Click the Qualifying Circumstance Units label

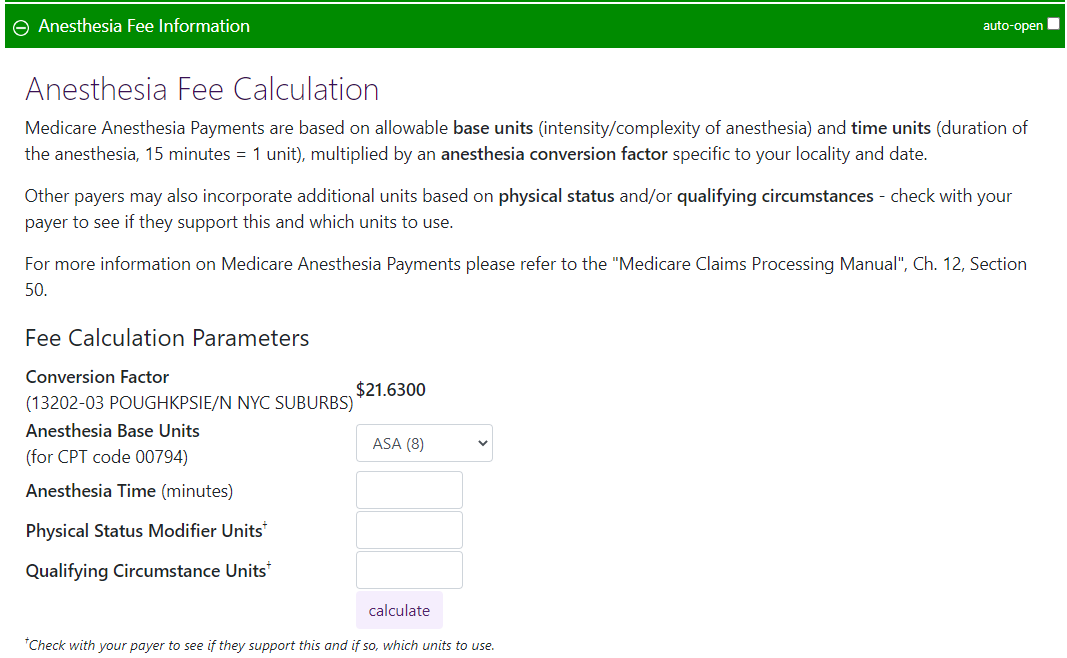[146, 571]
